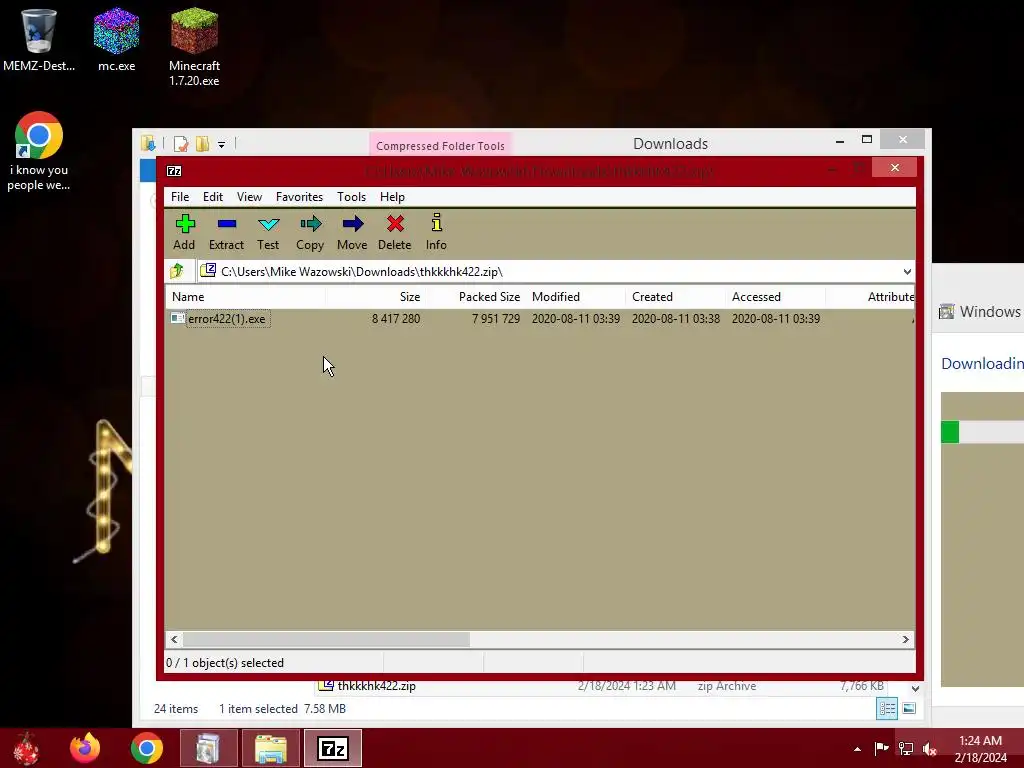Sort by the Name column header

(246, 296)
